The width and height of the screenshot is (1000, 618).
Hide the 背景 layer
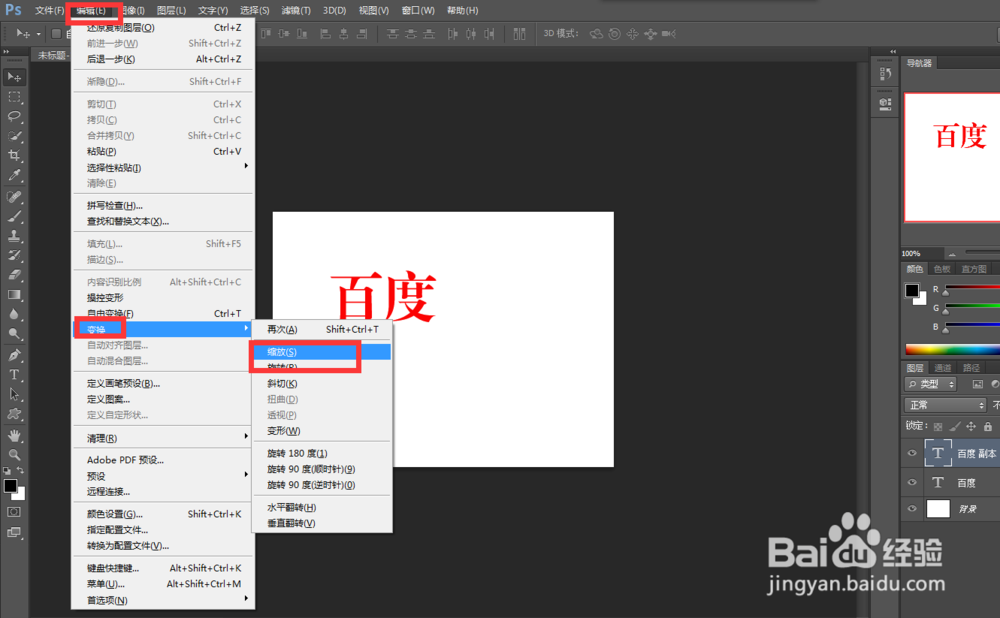coord(912,509)
